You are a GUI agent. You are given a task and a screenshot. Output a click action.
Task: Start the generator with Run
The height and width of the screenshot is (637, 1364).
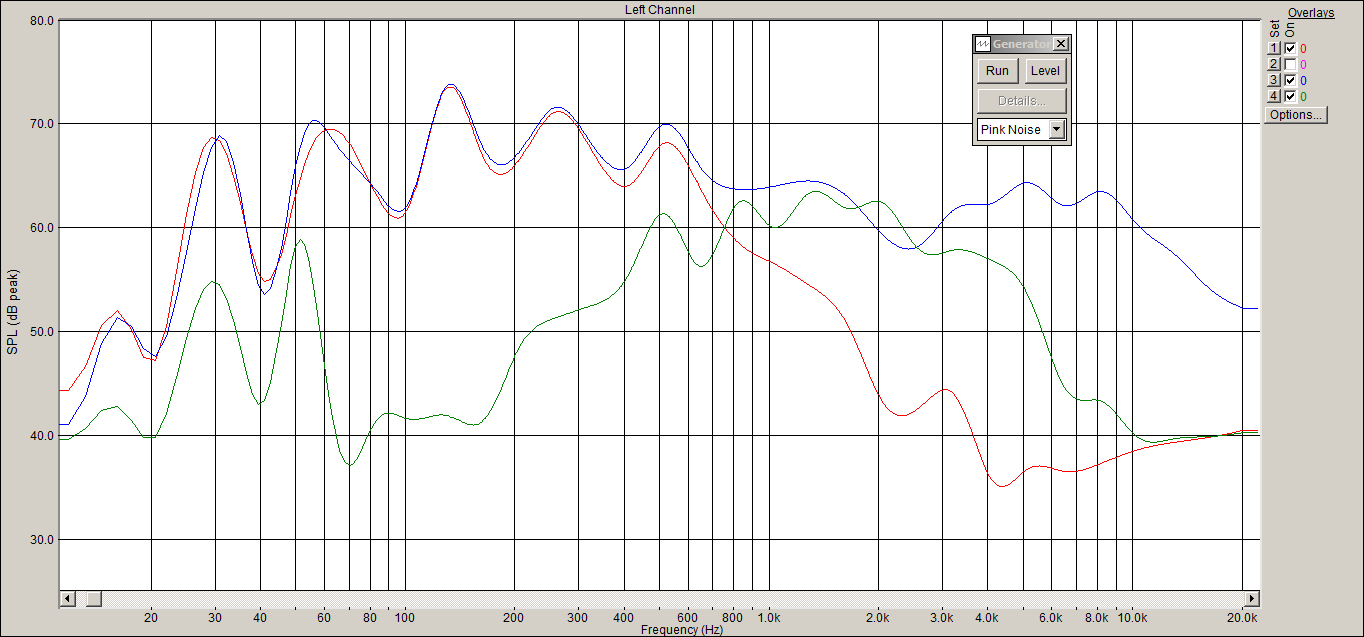(x=997, y=71)
